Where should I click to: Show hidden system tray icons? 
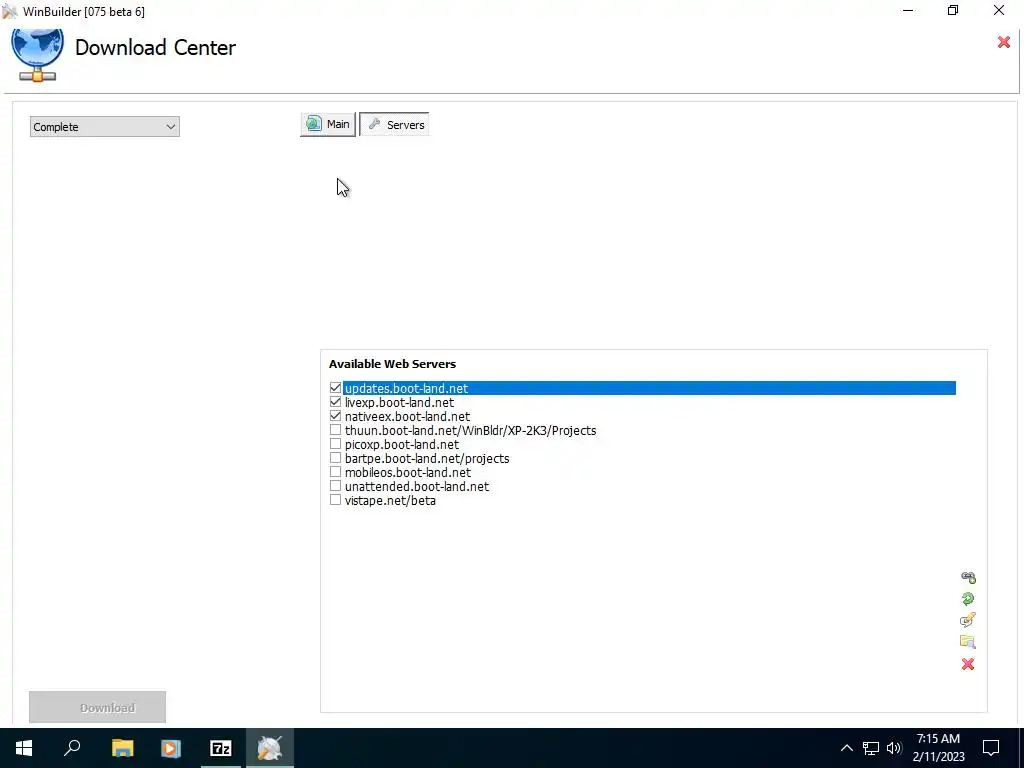846,748
